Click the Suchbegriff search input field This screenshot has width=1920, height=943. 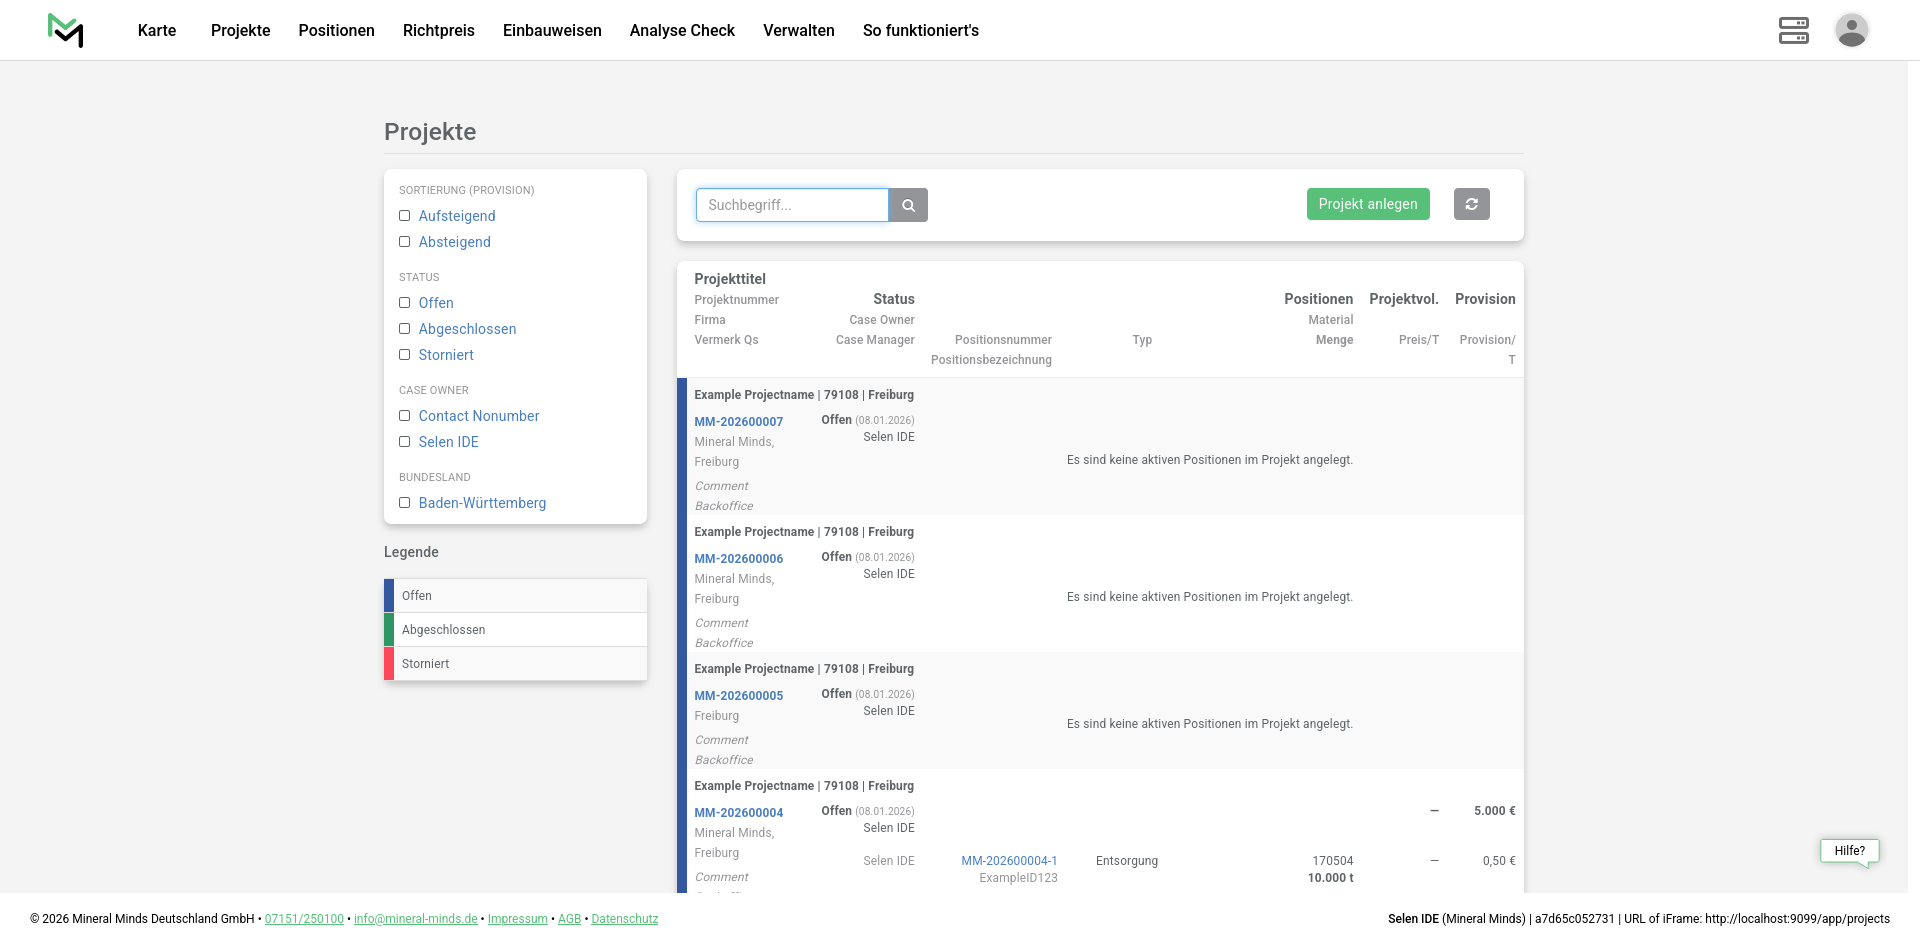click(791, 205)
